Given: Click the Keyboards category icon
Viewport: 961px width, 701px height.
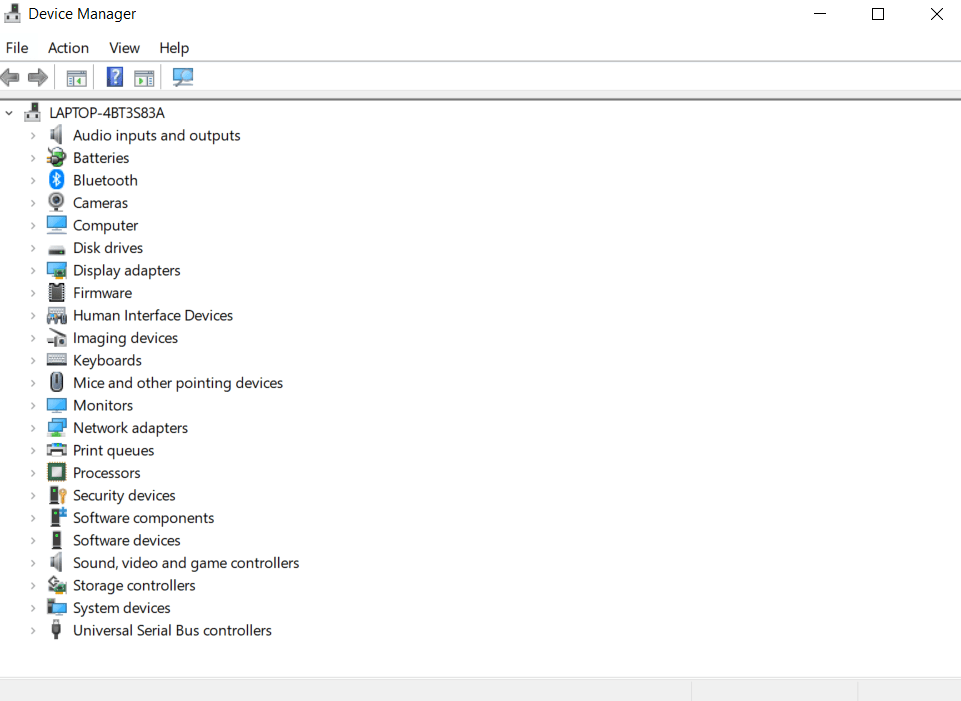Looking at the screenshot, I should (56, 360).
